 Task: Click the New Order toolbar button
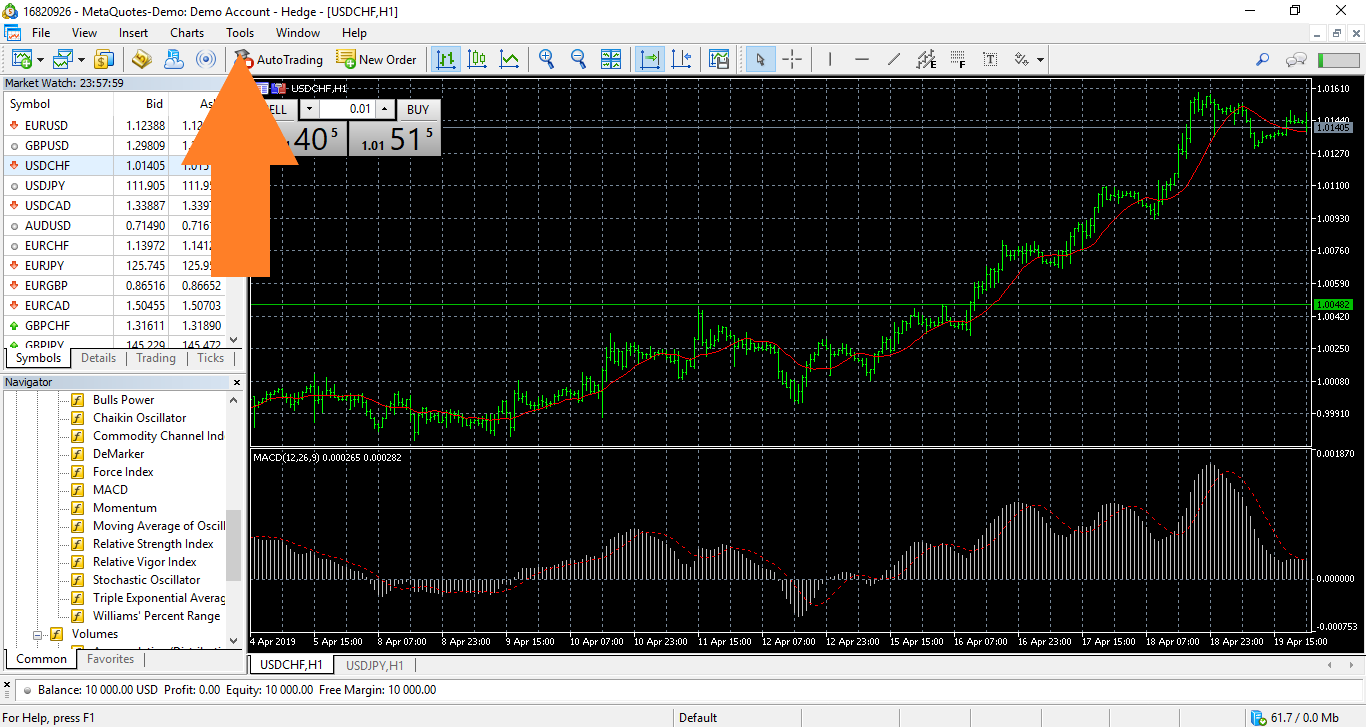(x=376, y=59)
